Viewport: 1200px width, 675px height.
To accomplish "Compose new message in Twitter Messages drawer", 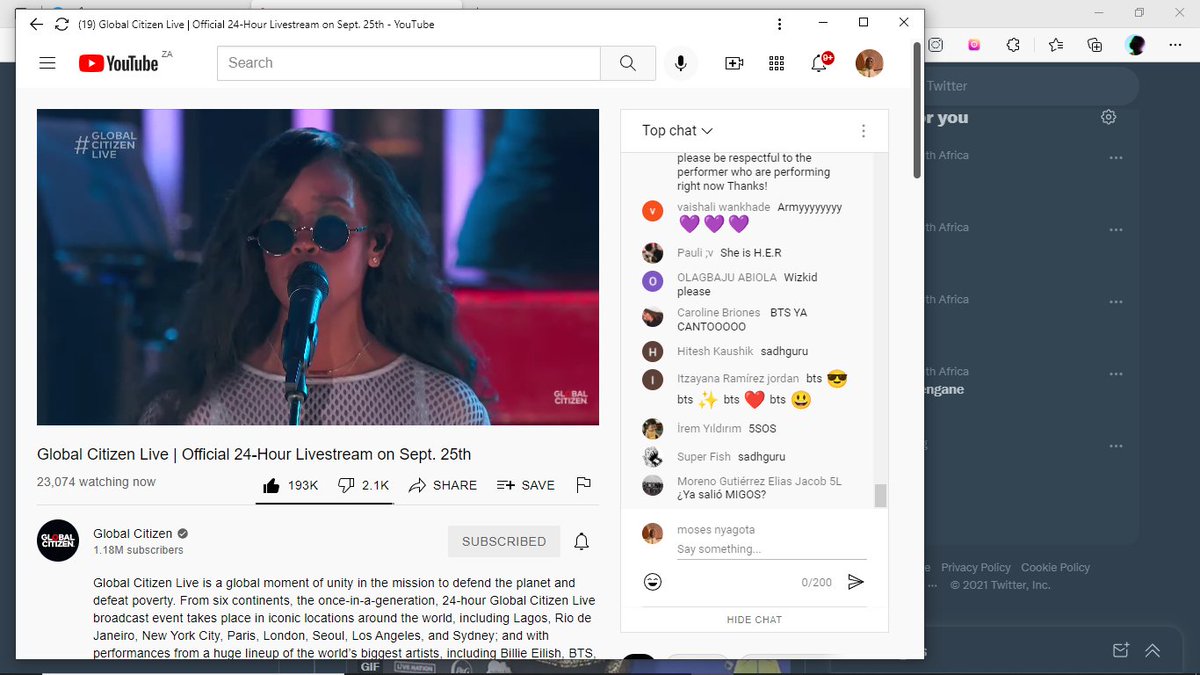I will [x=1120, y=650].
